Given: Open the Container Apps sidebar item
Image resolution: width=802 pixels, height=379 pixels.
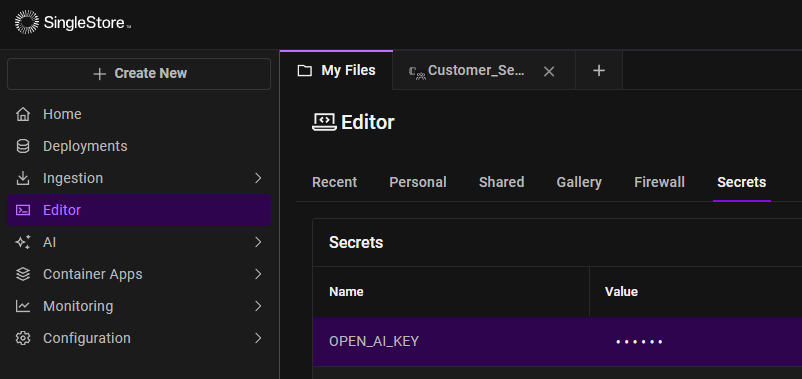Looking at the screenshot, I should coord(139,274).
